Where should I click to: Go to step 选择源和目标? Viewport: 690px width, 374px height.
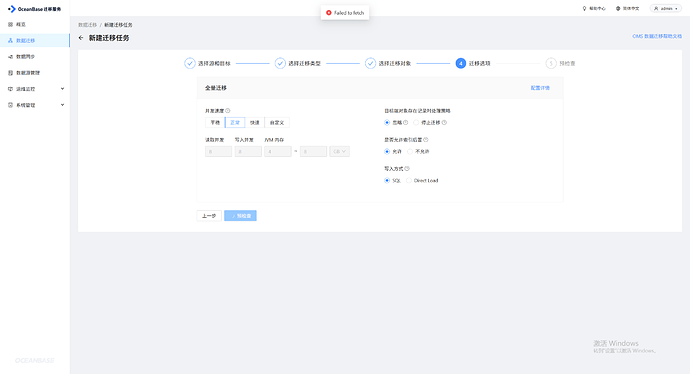tap(207, 63)
